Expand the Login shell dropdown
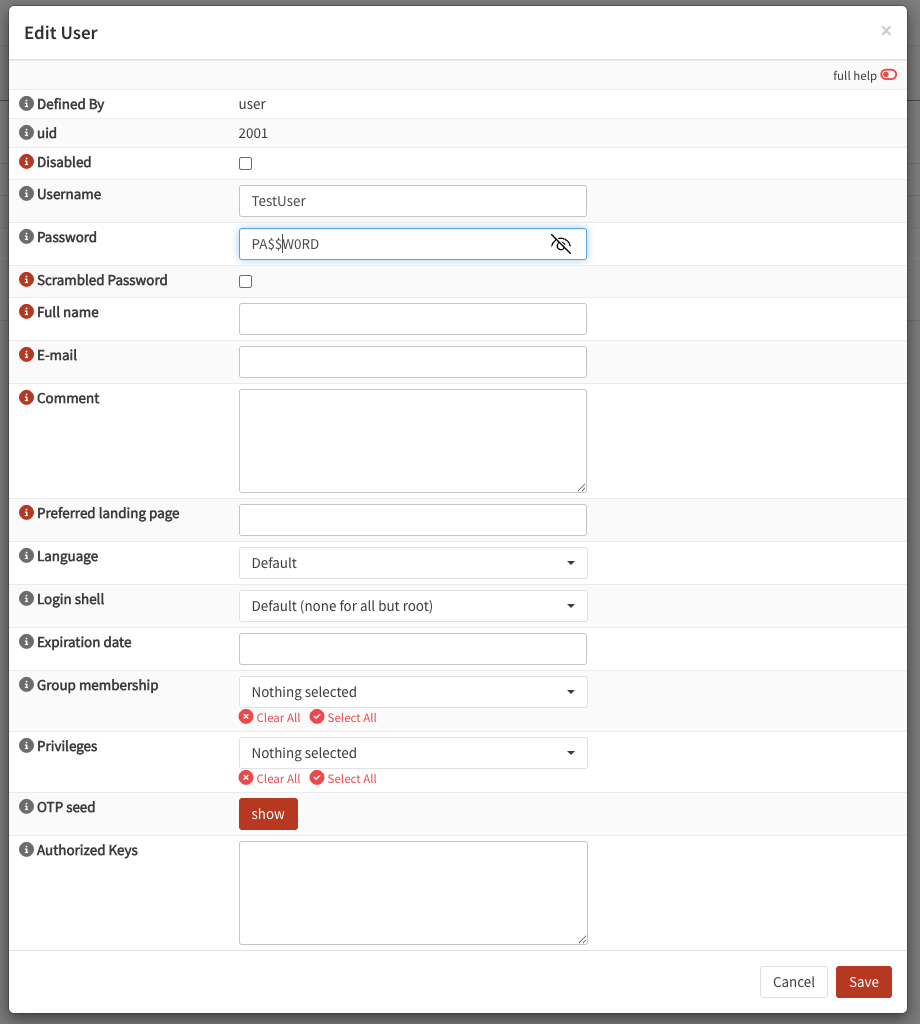Viewport: 920px width, 1024px height. click(412, 606)
